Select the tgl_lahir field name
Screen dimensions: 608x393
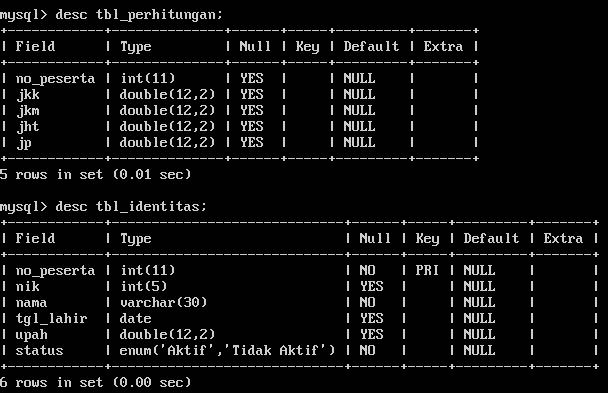51,319
